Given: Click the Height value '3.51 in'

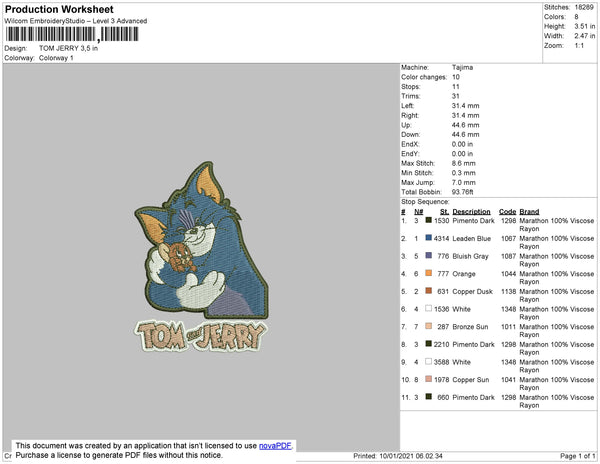Looking at the screenshot, I should 584,26.
